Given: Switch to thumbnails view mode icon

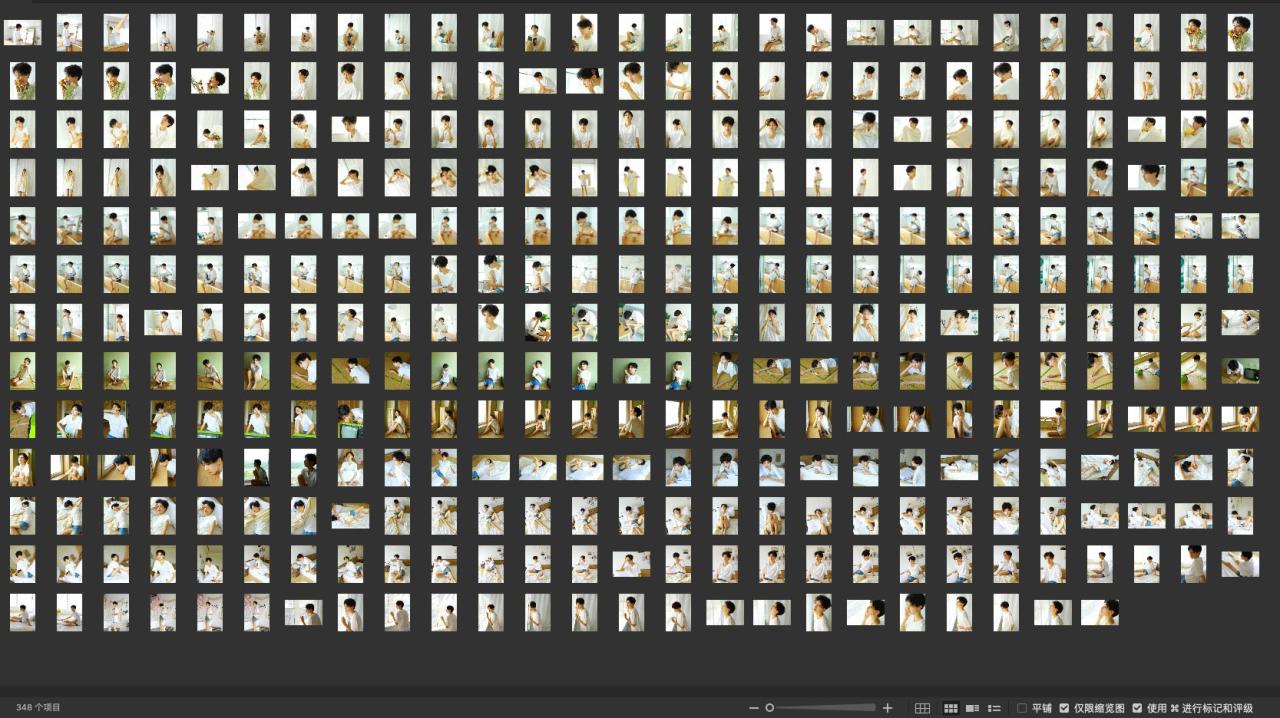Looking at the screenshot, I should point(951,708).
